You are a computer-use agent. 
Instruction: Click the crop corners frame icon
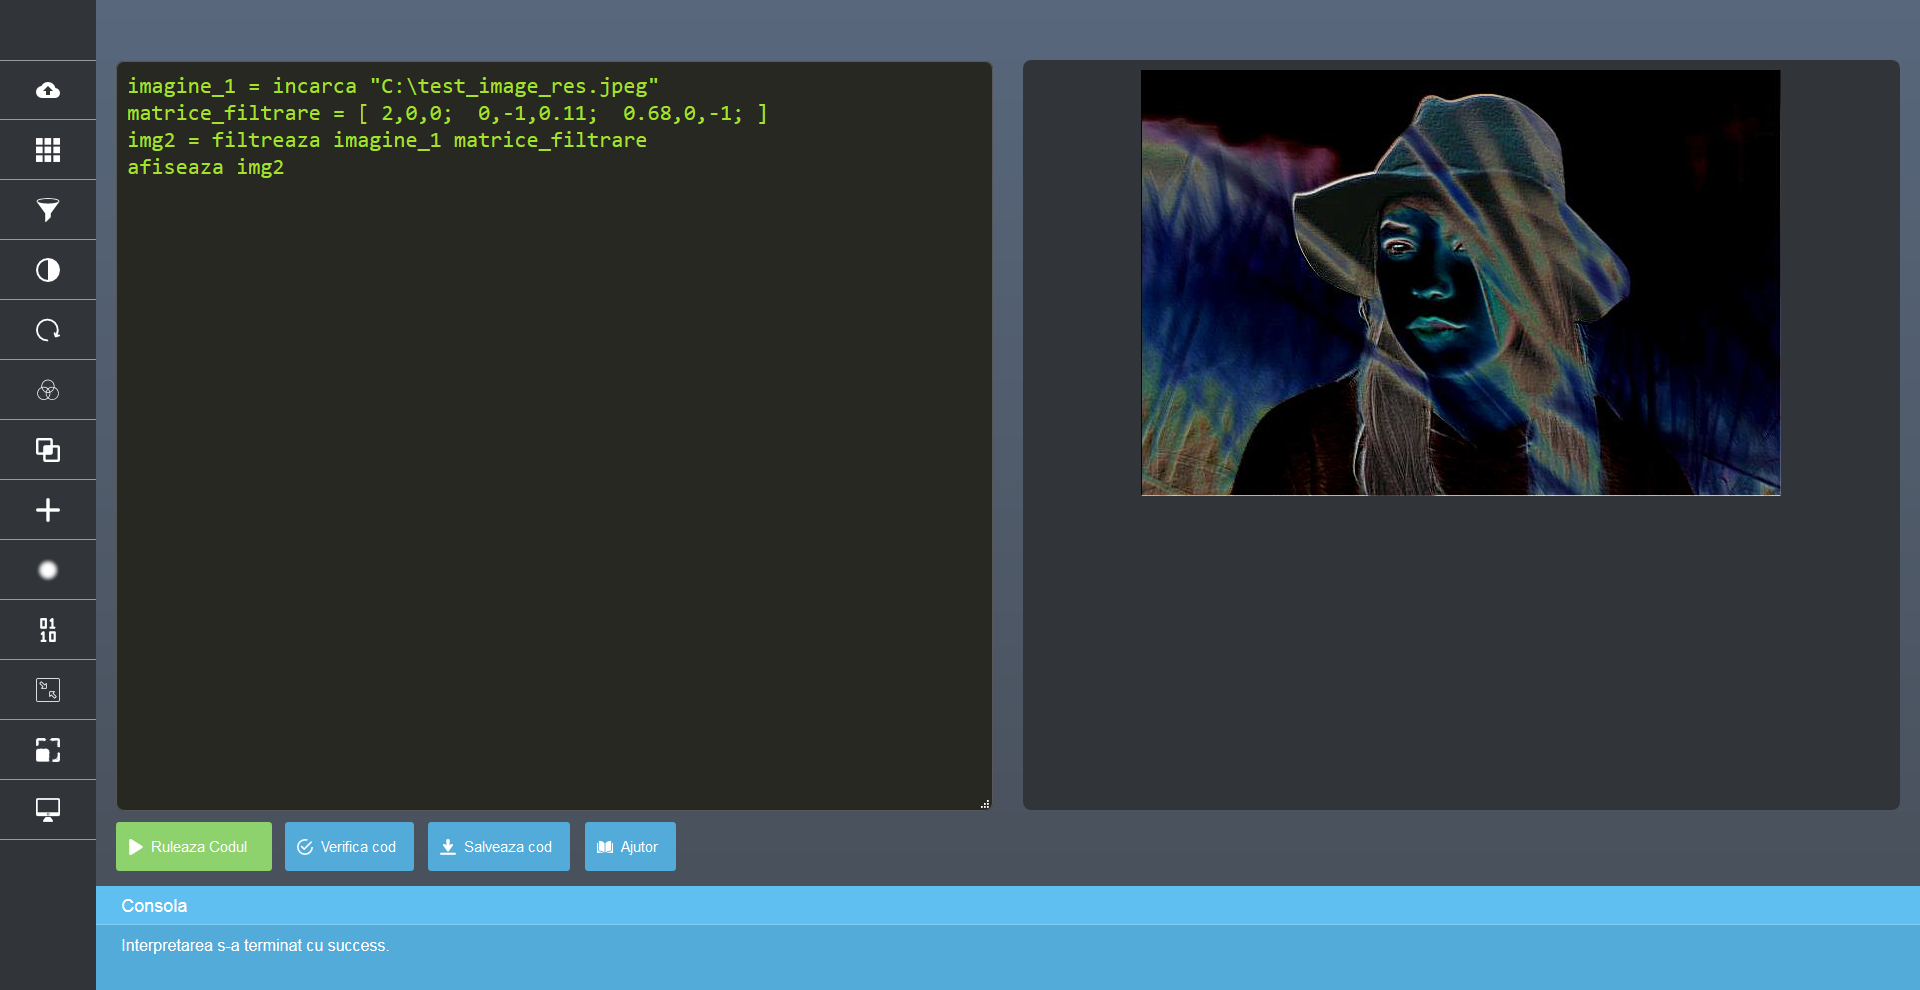[48, 750]
